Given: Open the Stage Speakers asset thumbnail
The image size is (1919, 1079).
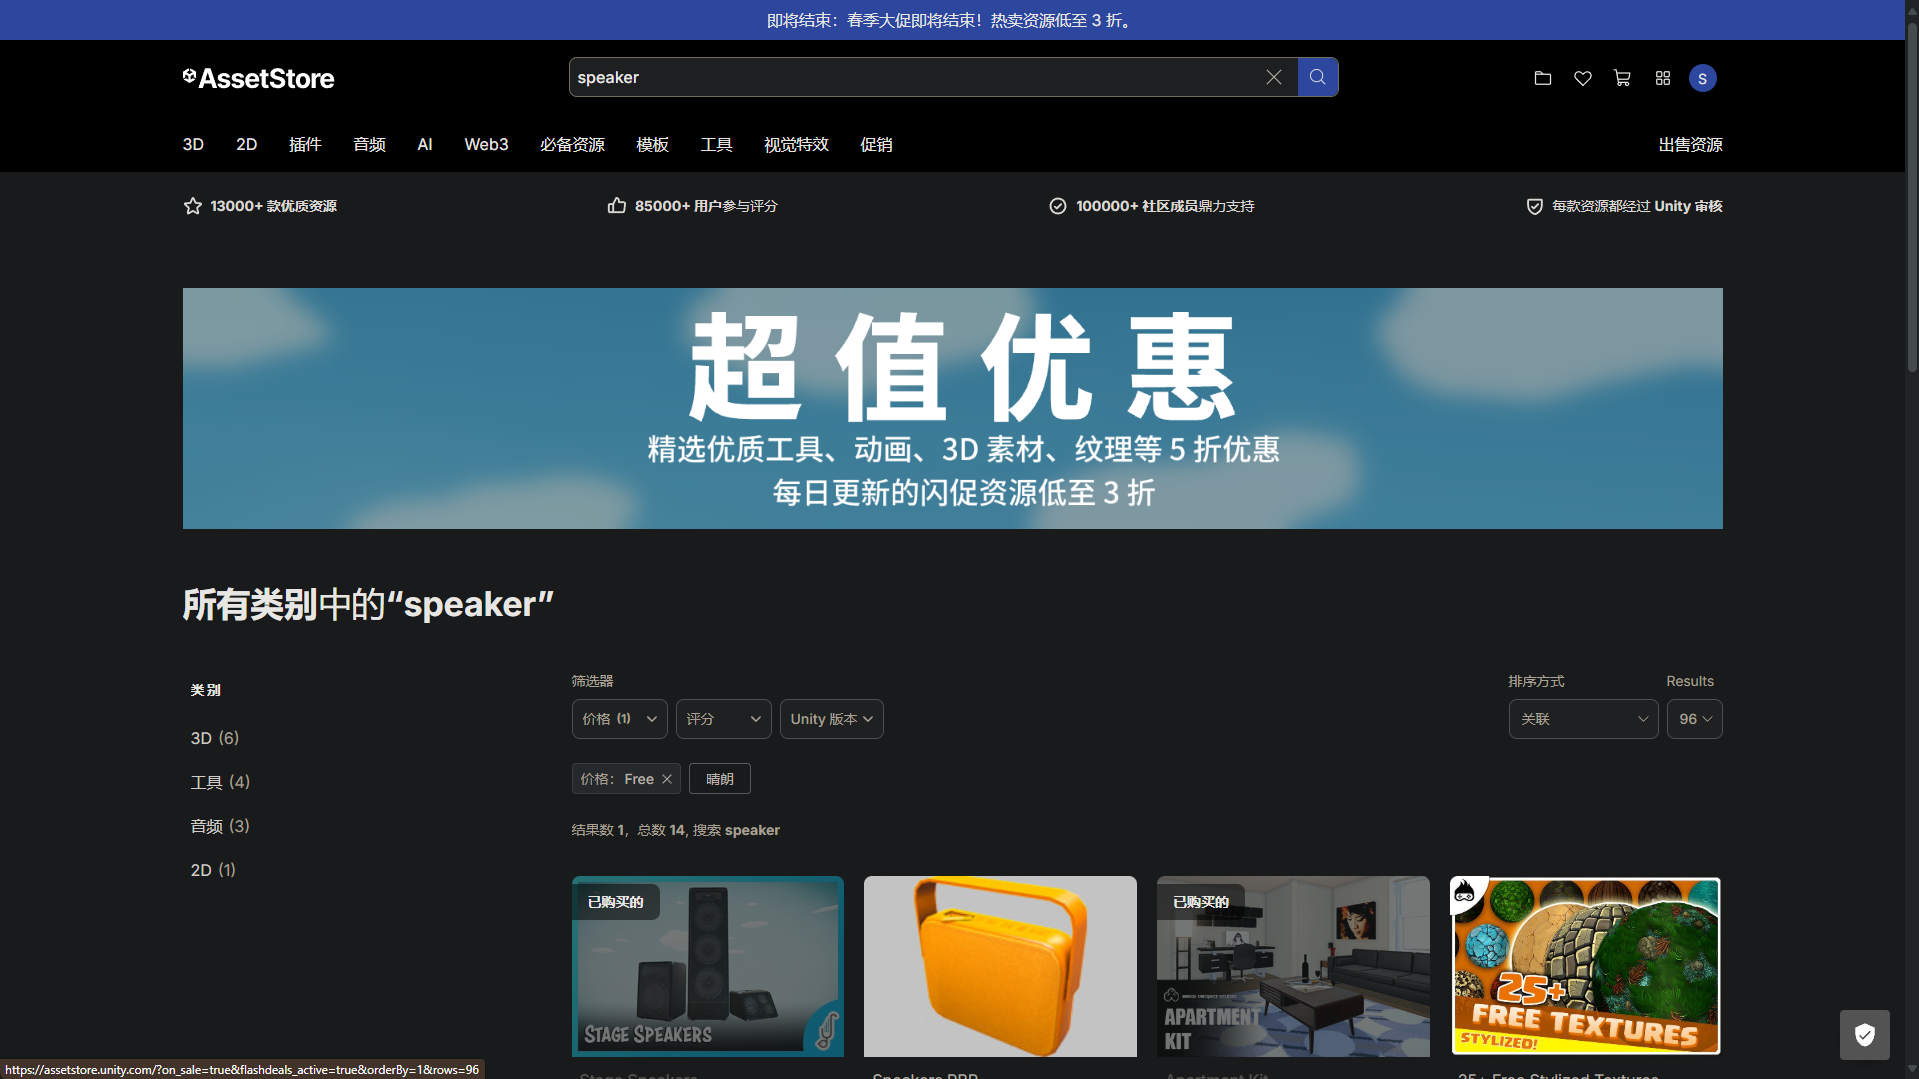Looking at the screenshot, I should coord(707,966).
